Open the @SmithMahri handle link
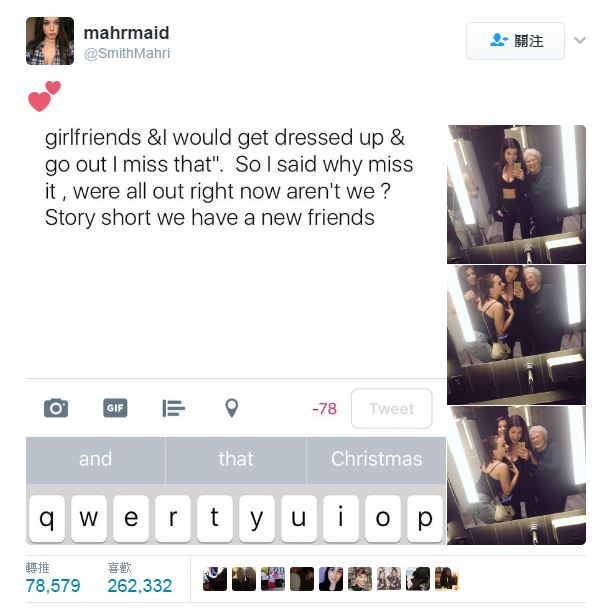The height and width of the screenshot is (611, 606). click(127, 53)
